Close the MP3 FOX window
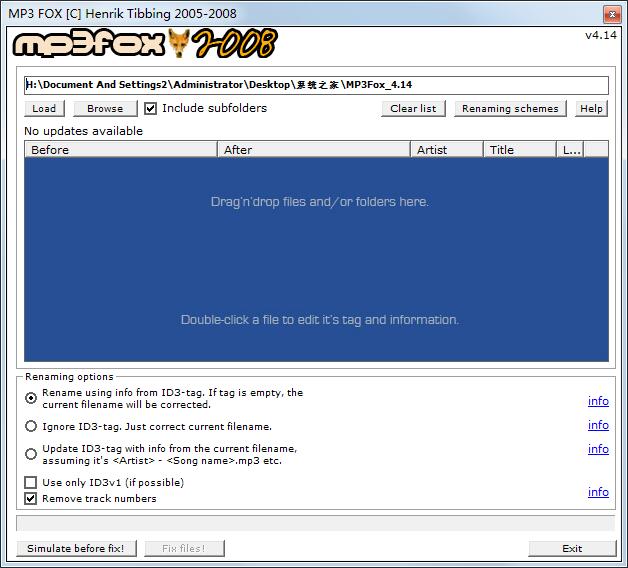Image resolution: width=628 pixels, height=568 pixels. 610,14
